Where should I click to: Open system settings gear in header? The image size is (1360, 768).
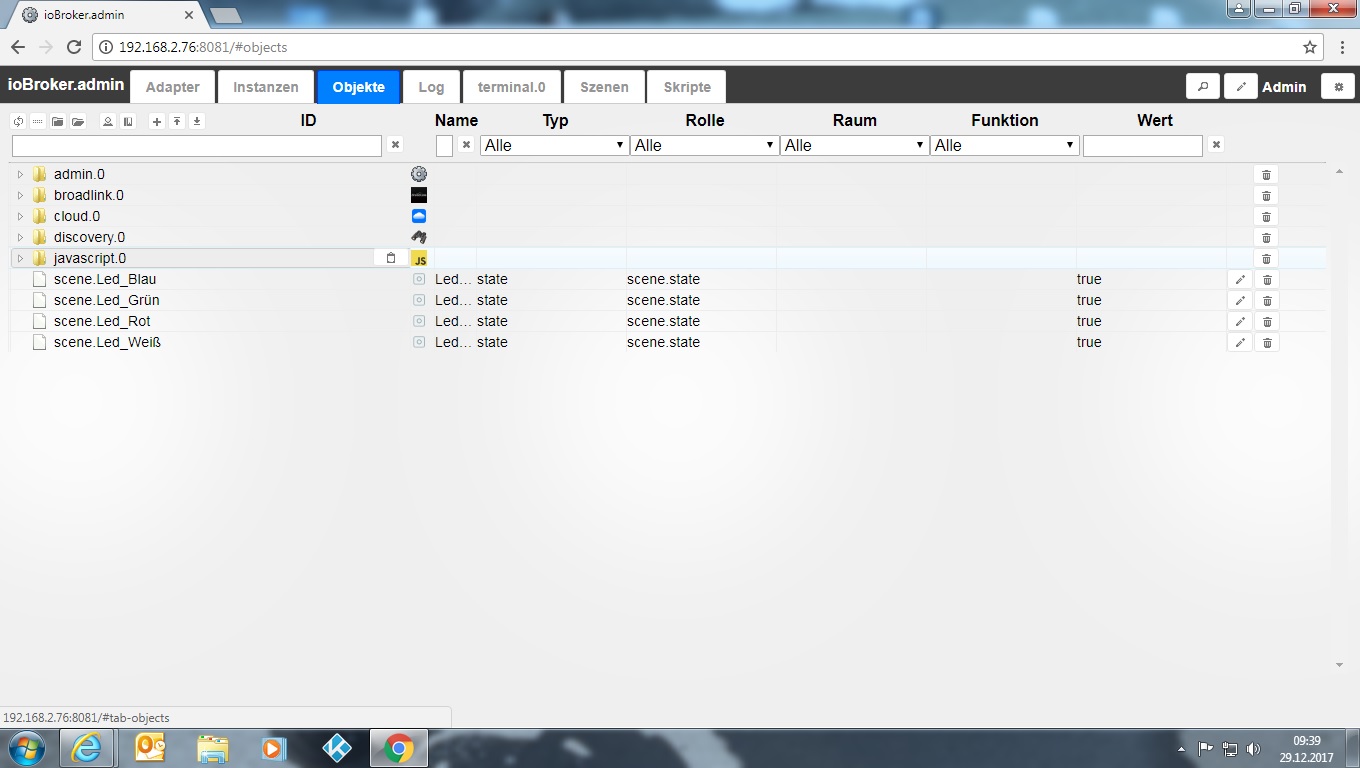point(1339,87)
